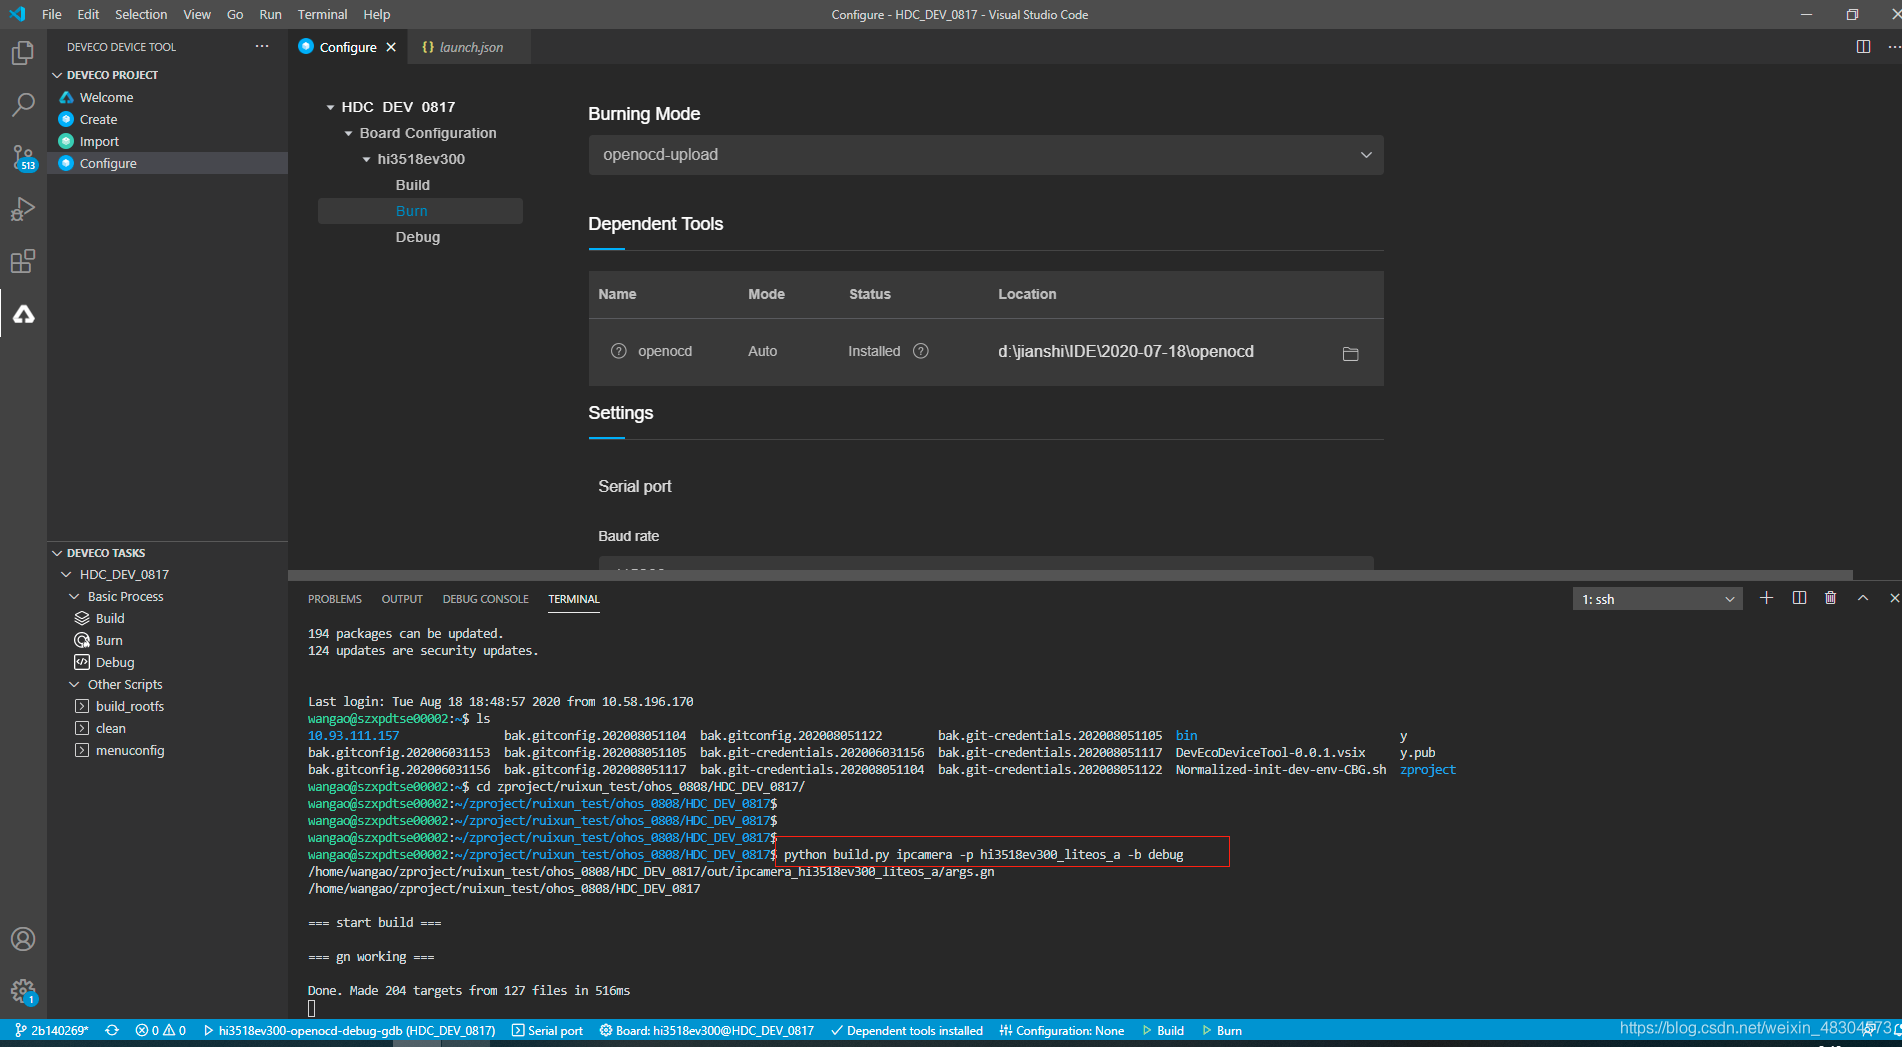This screenshot has height=1047, width=1902.
Task: Switch to the PROBLEMS panel tab
Action: 335,599
